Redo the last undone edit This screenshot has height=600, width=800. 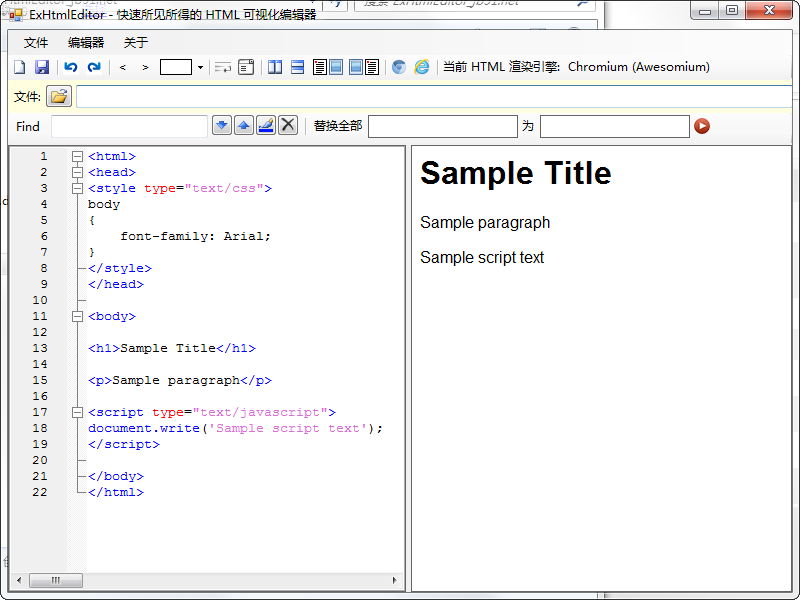click(94, 67)
